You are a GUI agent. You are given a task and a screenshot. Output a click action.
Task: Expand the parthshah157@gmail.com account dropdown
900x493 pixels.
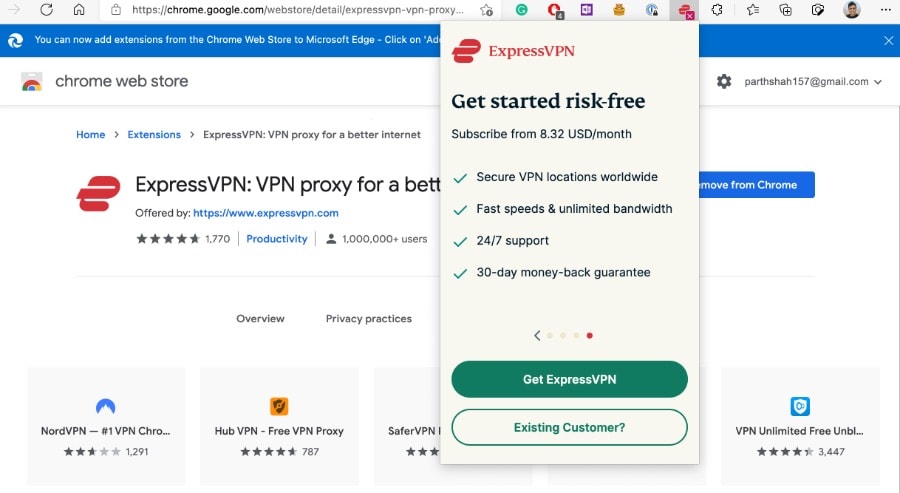(x=813, y=81)
